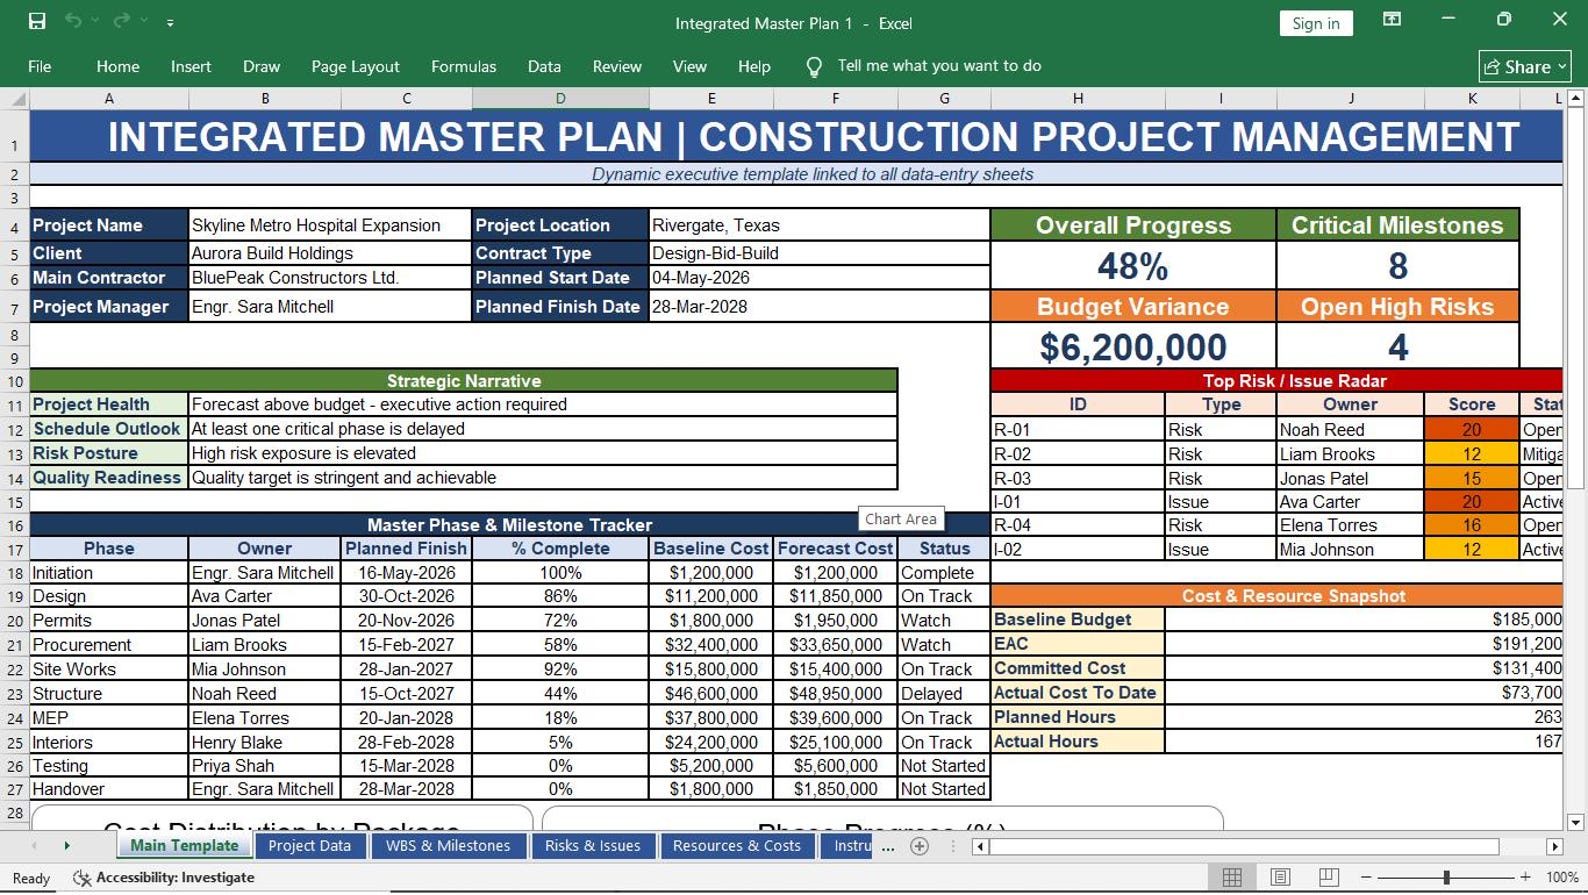Open the Undo history dropdown arrow
The height and width of the screenshot is (895, 1588).
pos(96,21)
